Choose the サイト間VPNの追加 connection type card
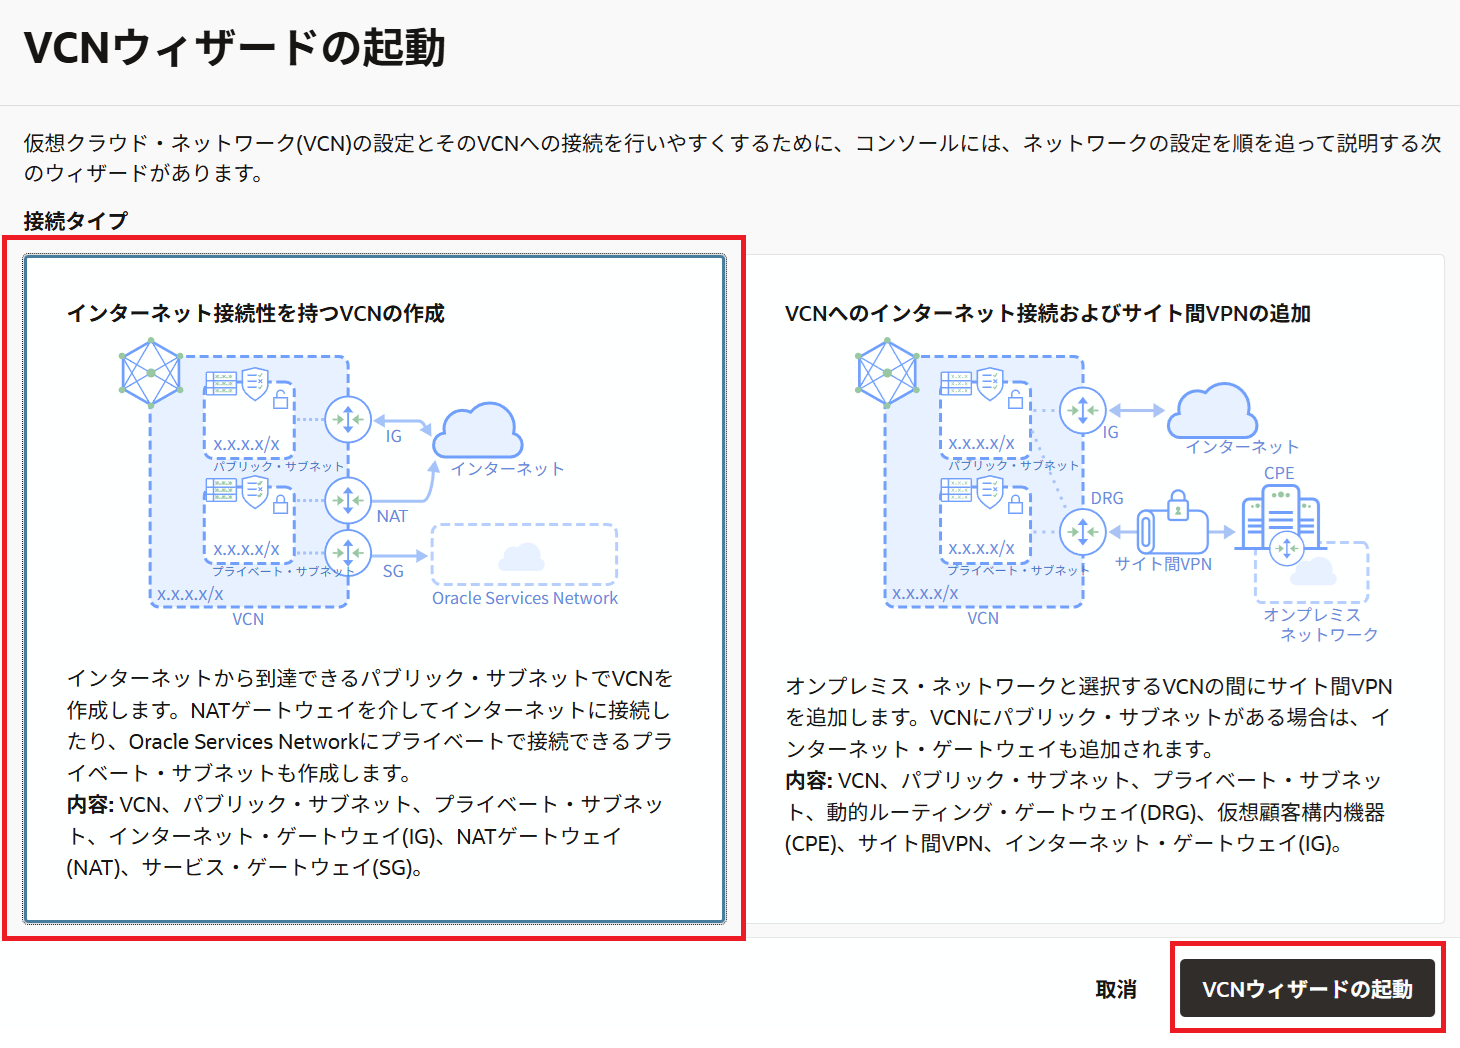The height and width of the screenshot is (1048, 1460). [x=1094, y=588]
